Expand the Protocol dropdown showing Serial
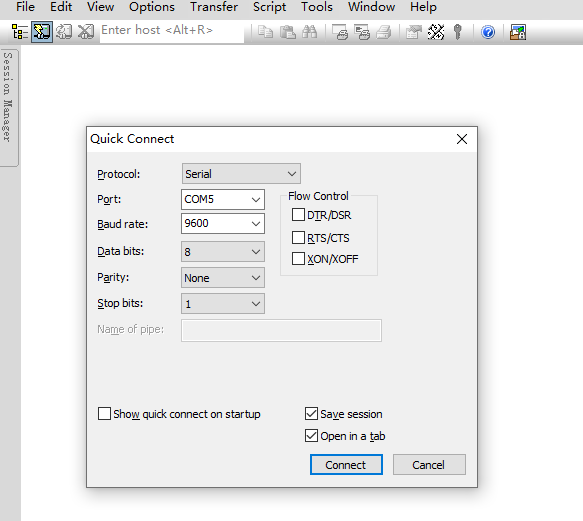Viewport: 583px width, 521px height. [x=241, y=174]
